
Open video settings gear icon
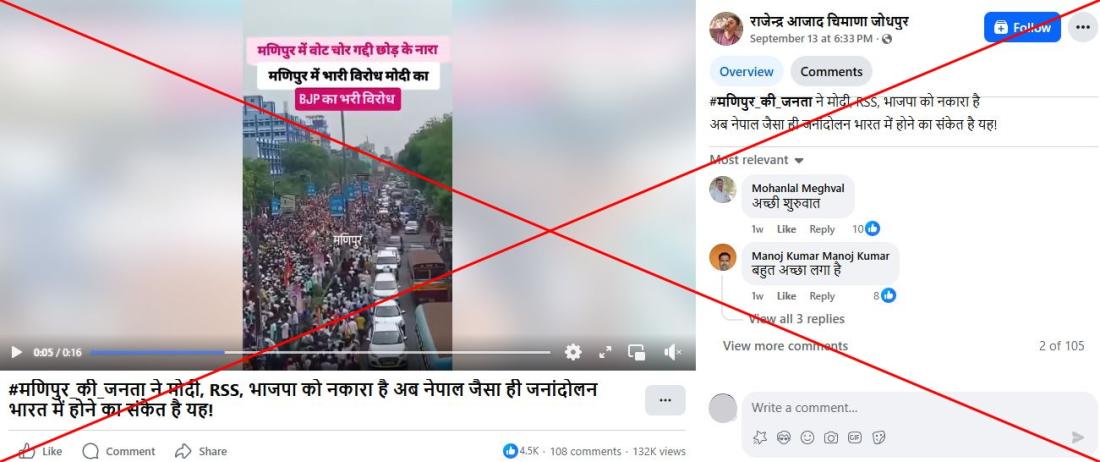pyautogui.click(x=573, y=352)
